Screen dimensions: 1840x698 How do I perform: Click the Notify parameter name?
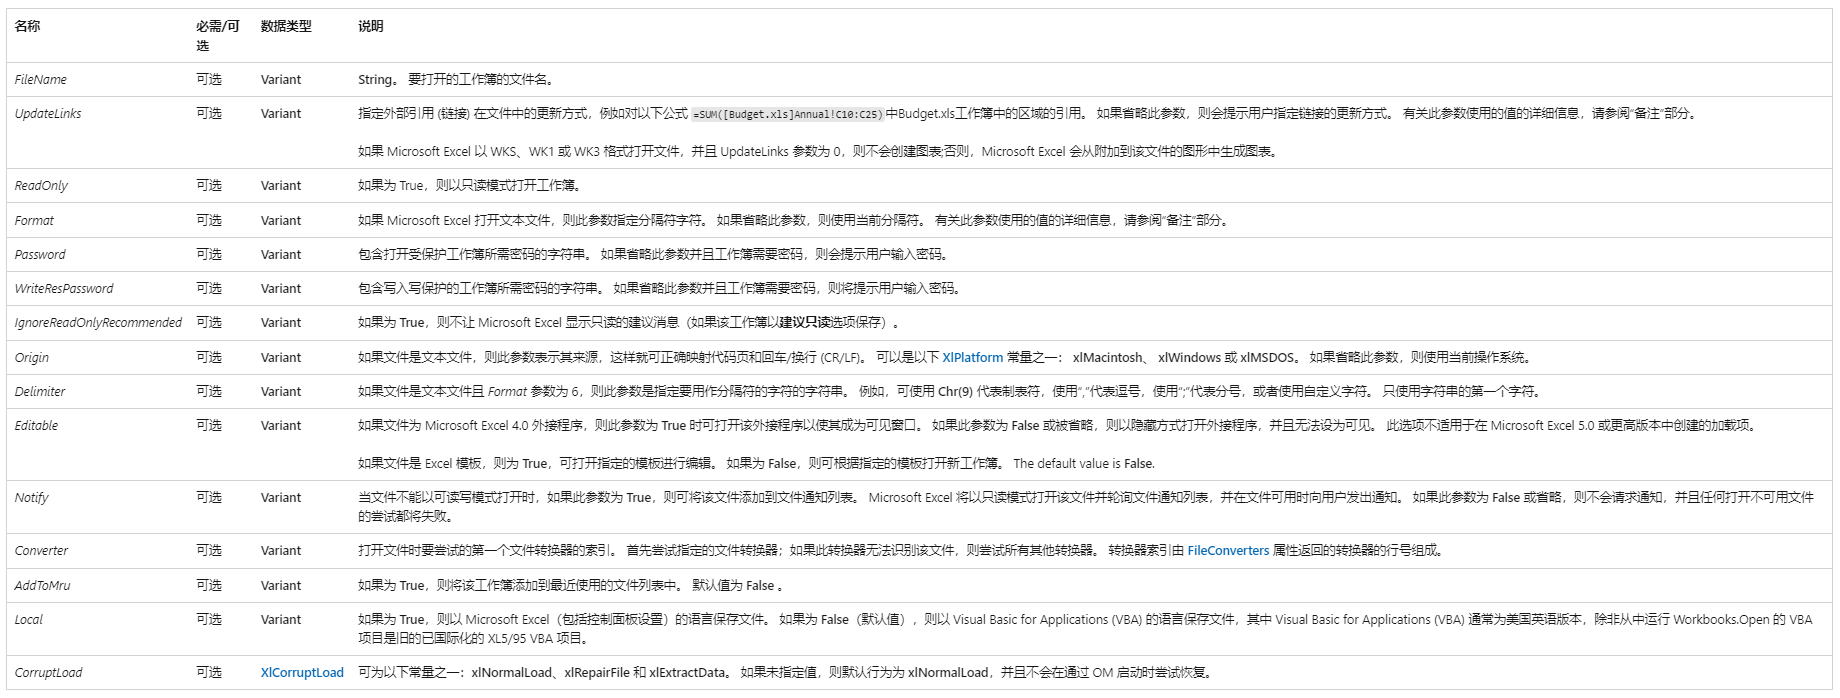(31, 498)
